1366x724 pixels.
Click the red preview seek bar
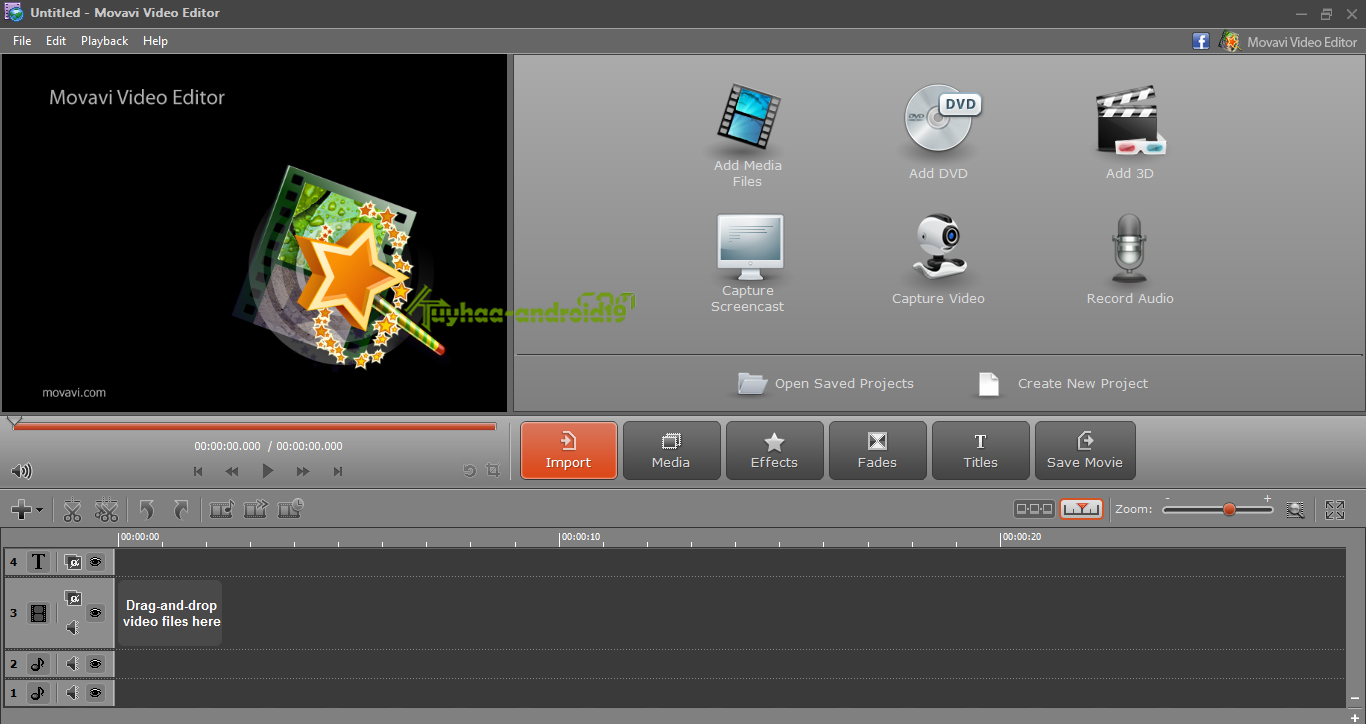[x=255, y=427]
